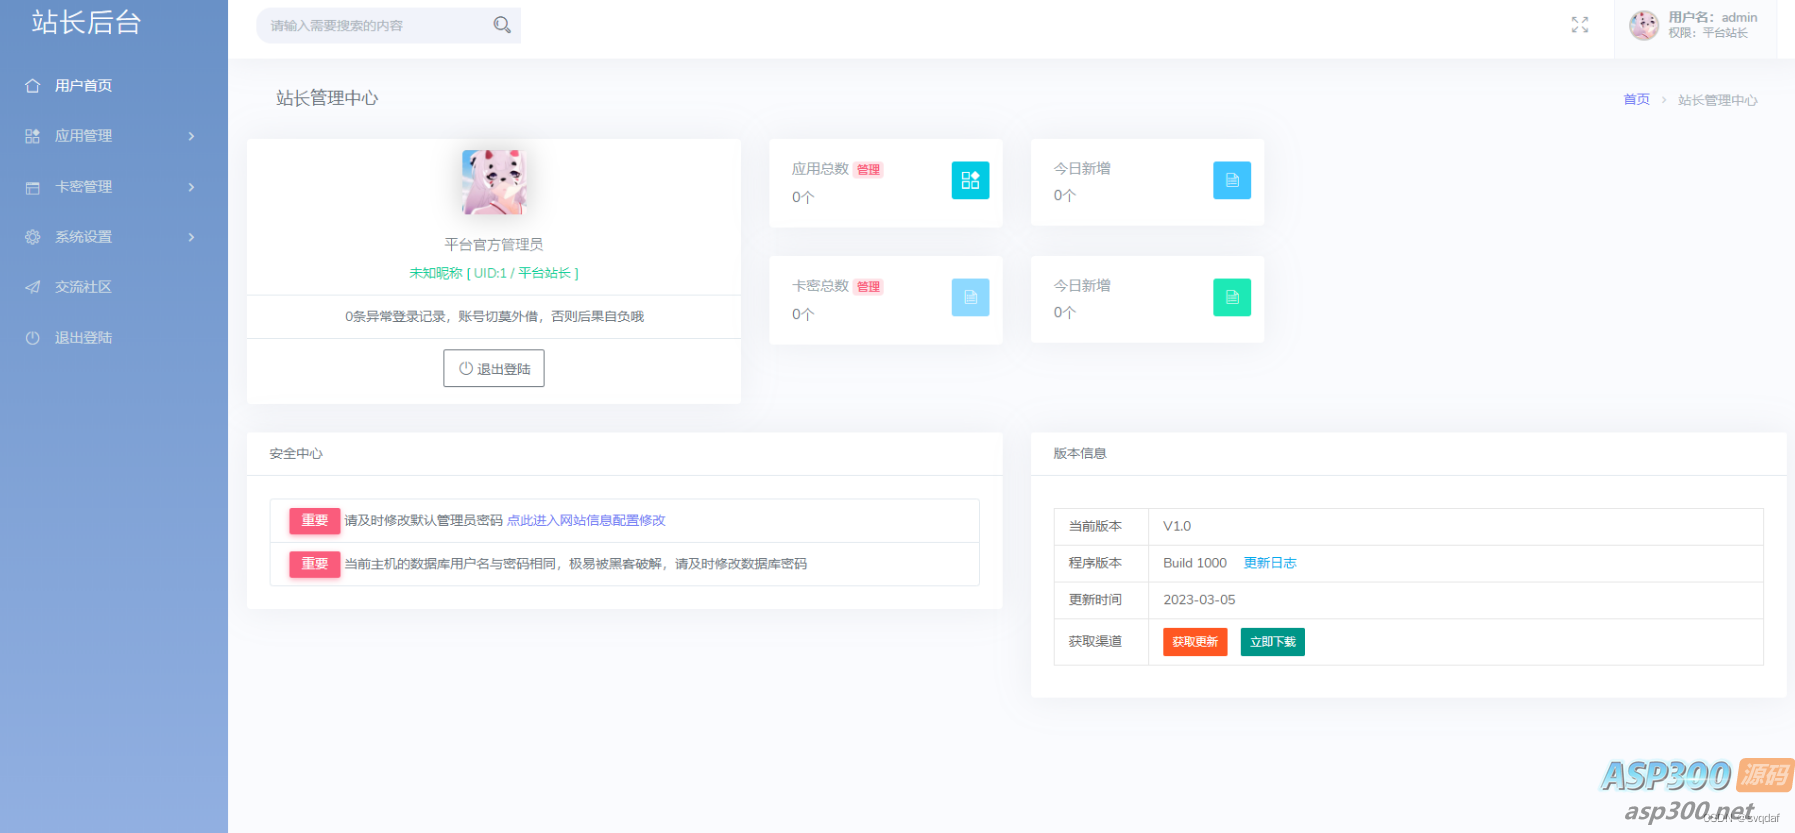Click the 系统设置 gear icon
Image resolution: width=1795 pixels, height=833 pixels.
33,237
